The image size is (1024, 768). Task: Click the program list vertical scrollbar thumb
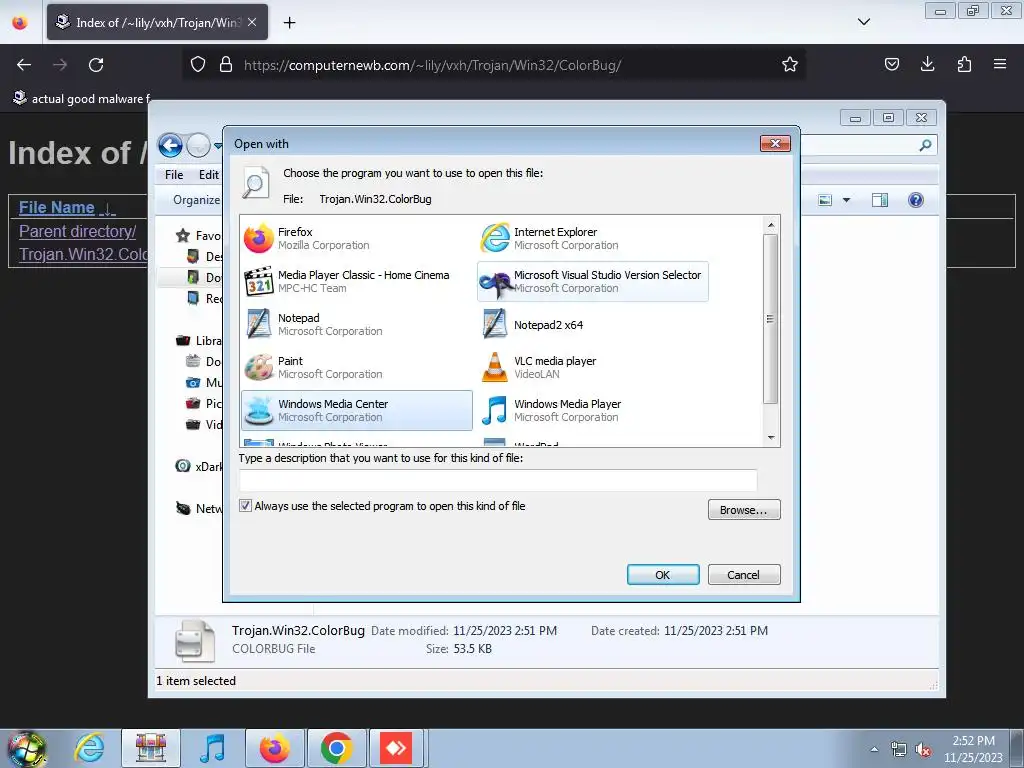[771, 319]
